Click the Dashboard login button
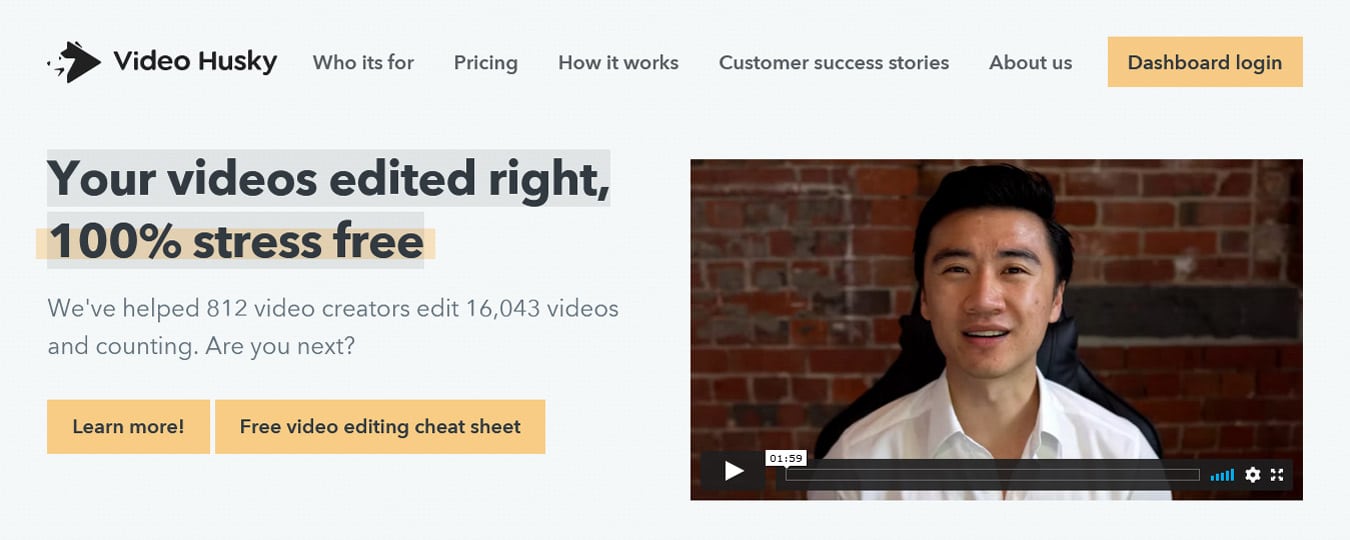 [x=1204, y=62]
